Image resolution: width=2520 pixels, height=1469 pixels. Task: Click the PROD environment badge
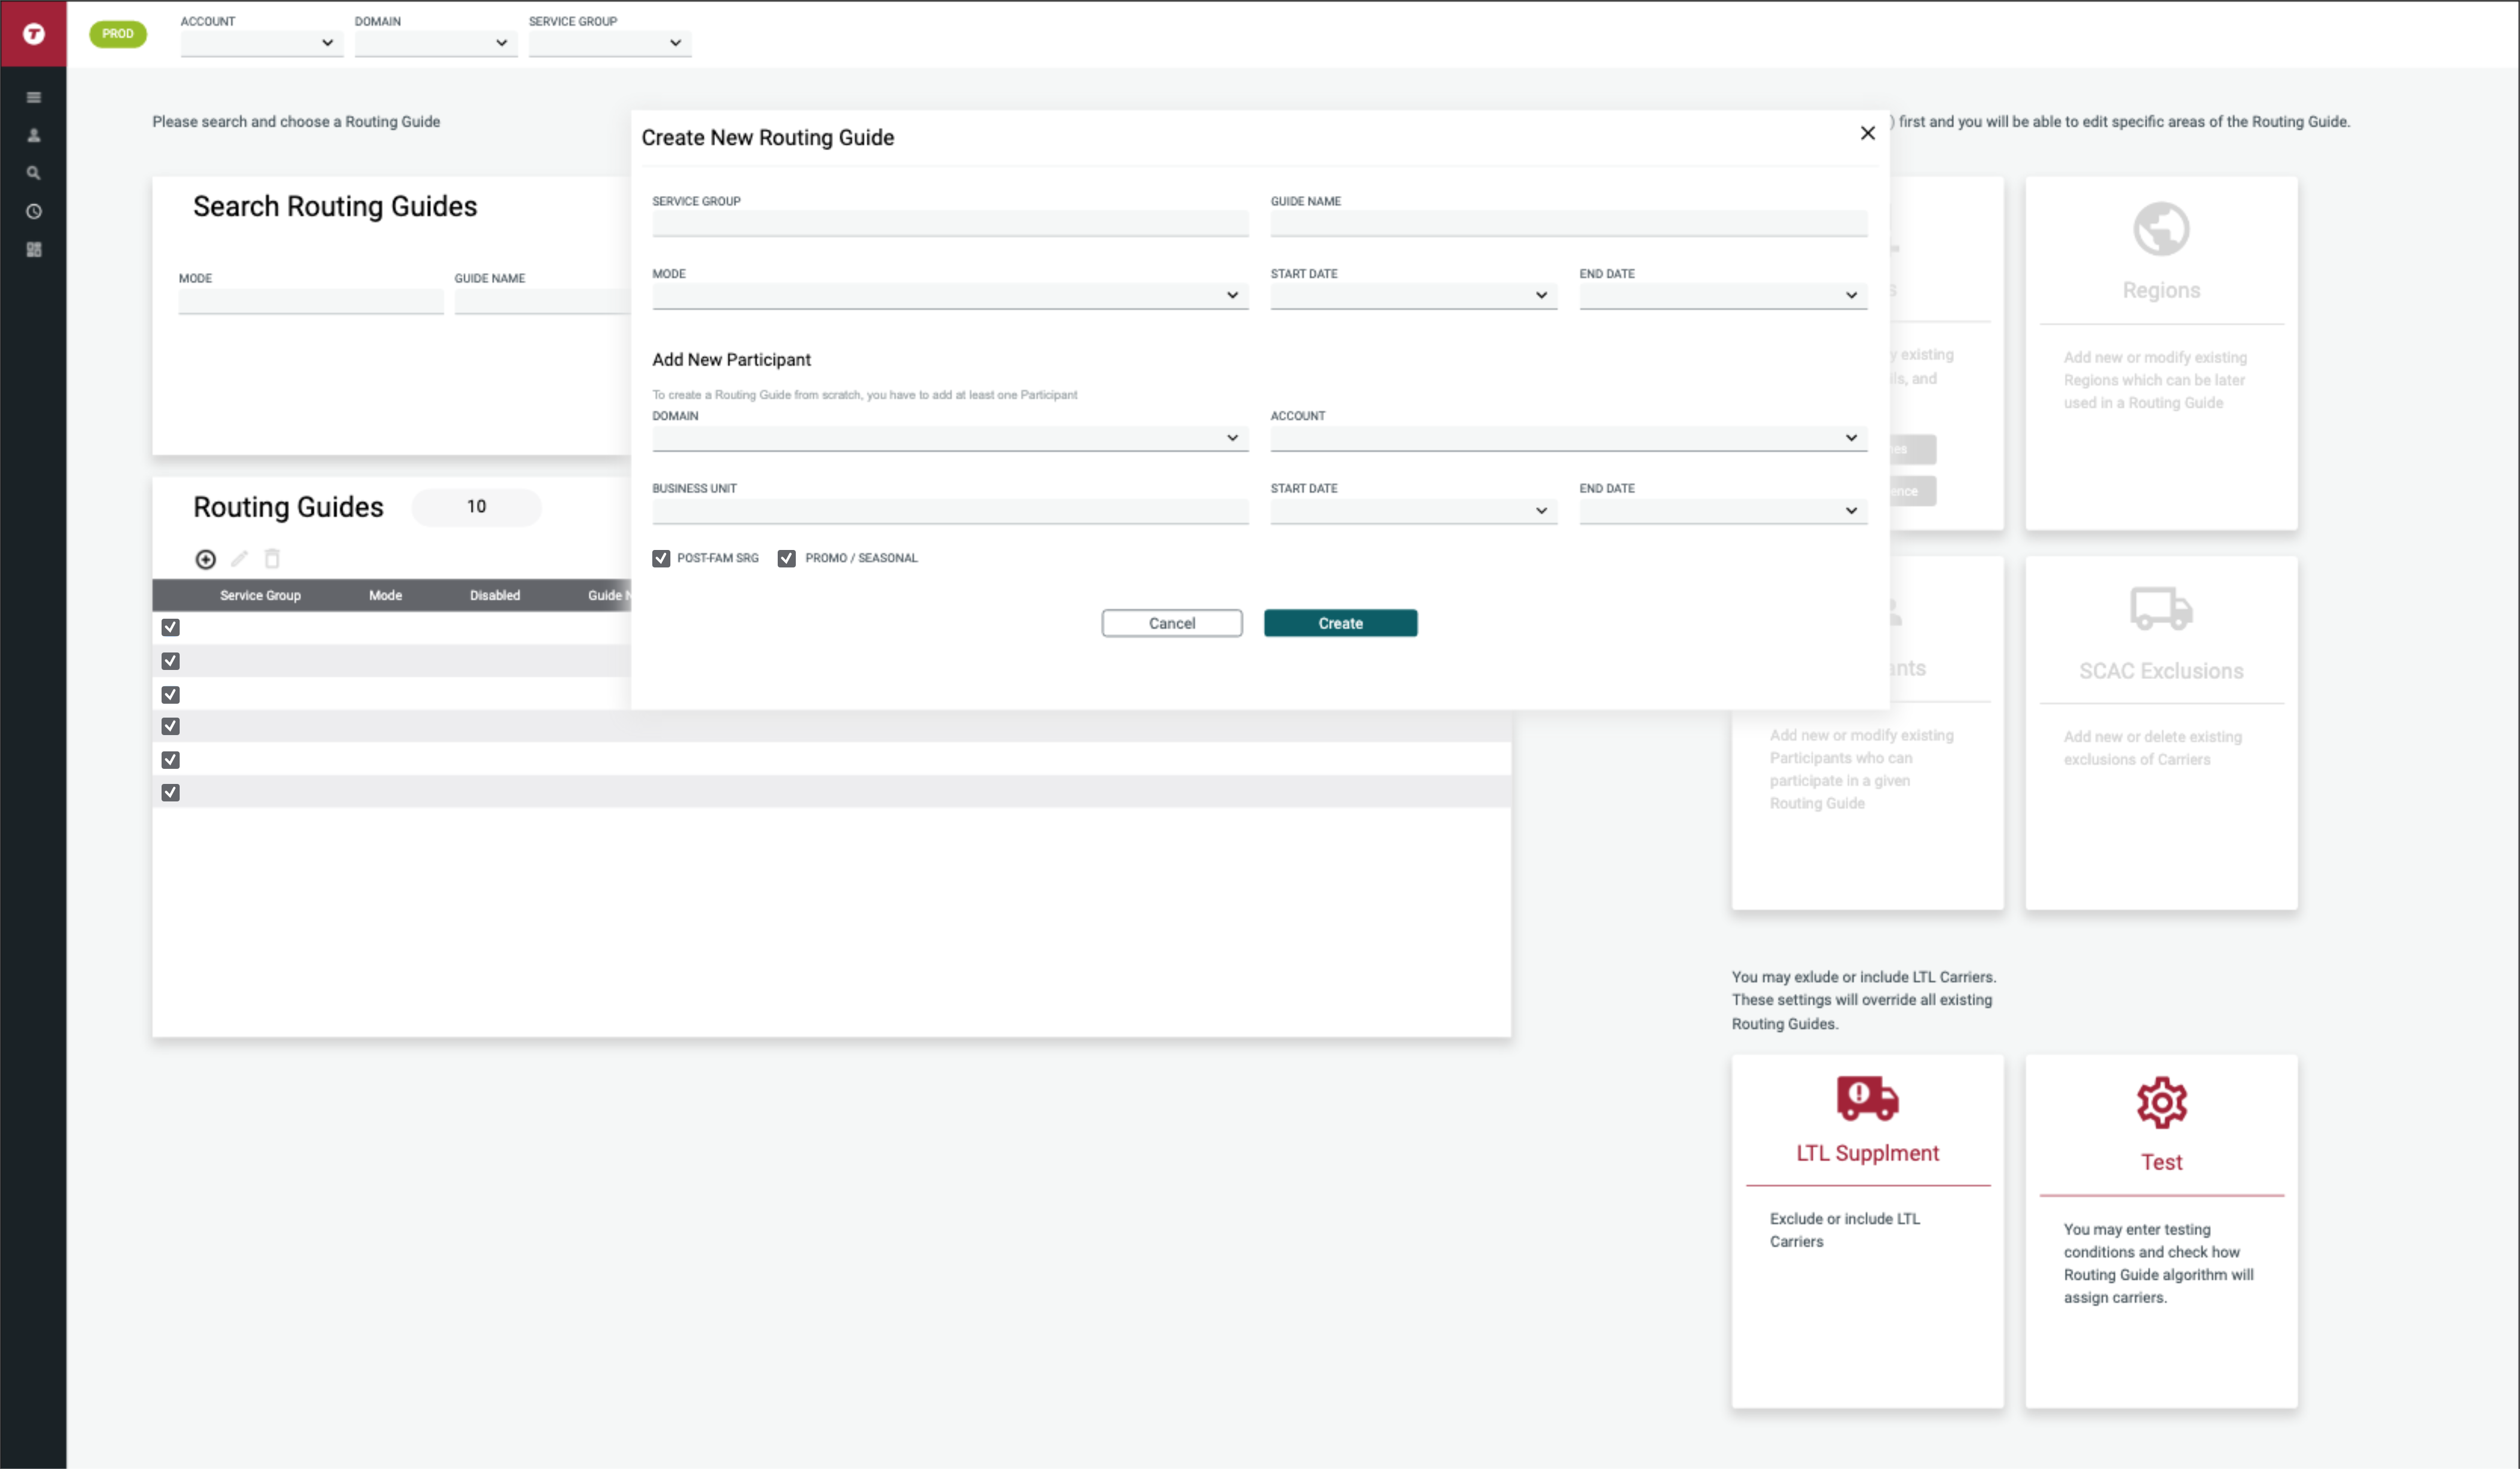[x=118, y=34]
